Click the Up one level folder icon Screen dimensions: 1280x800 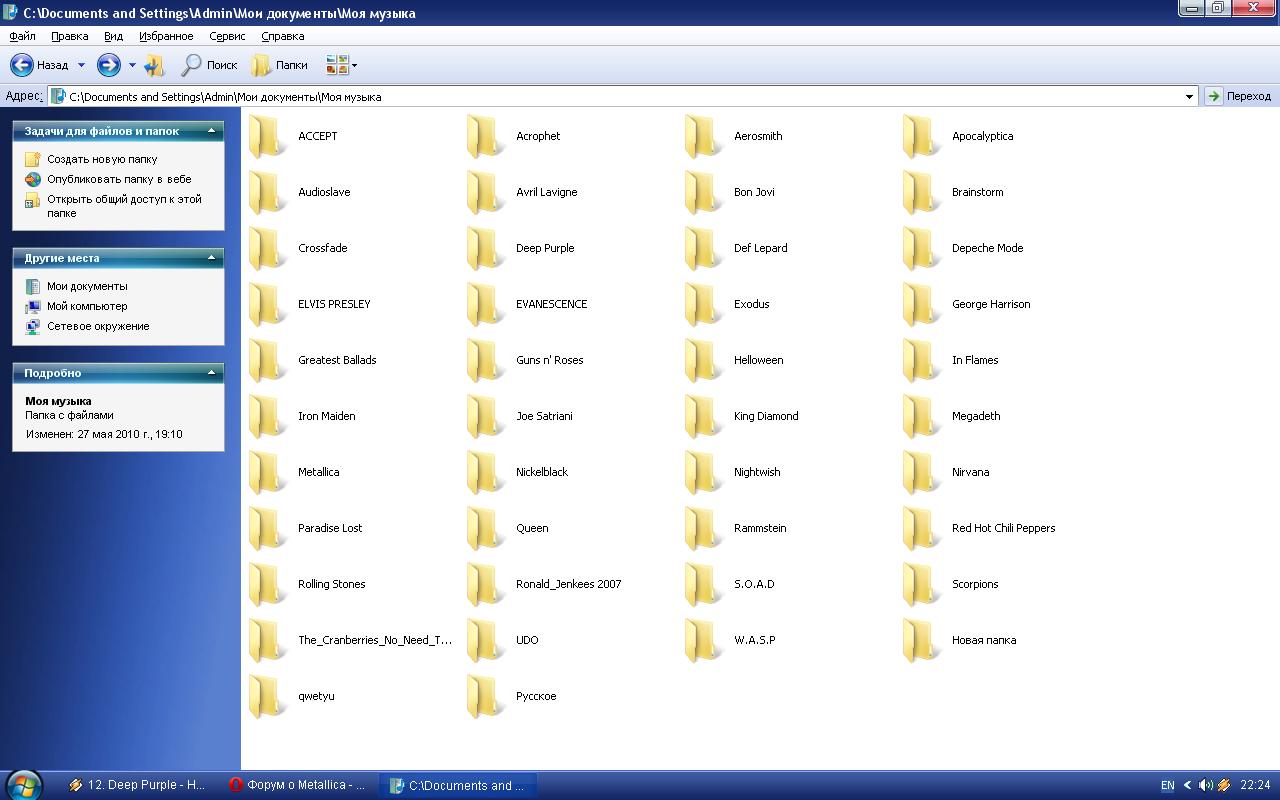pyautogui.click(x=154, y=66)
